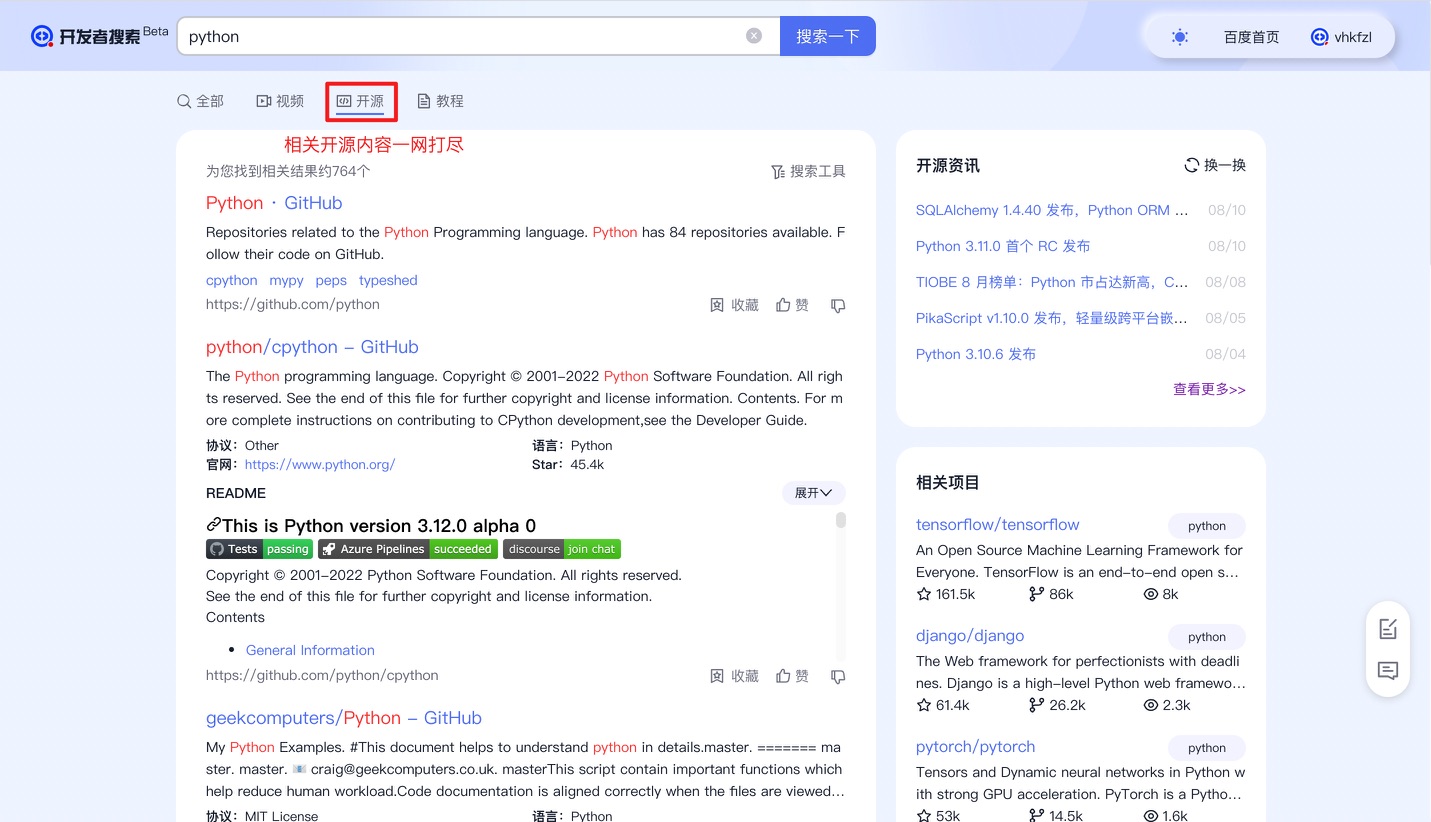Open the typeshed sub-link

(x=388, y=280)
